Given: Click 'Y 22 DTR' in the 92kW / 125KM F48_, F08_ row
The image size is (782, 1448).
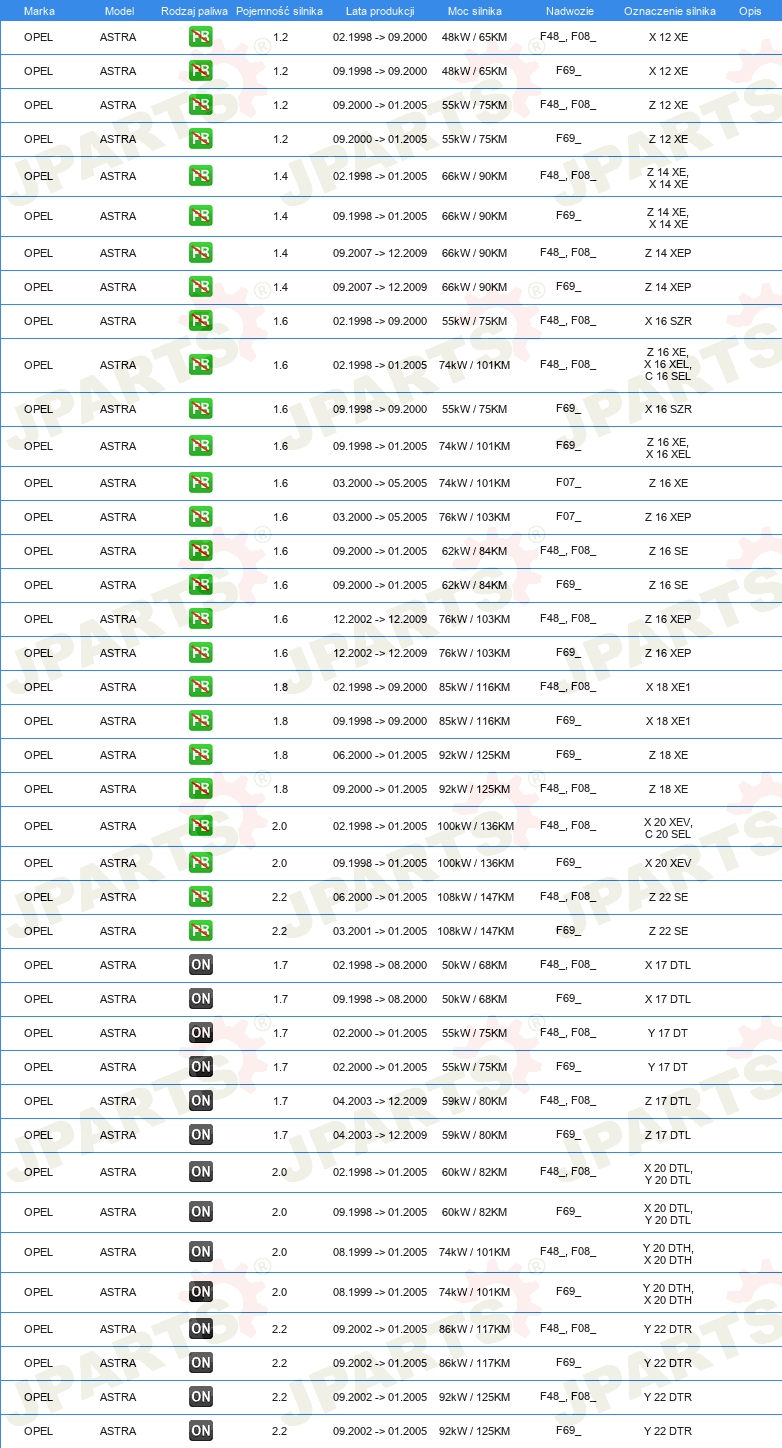Looking at the screenshot, I should click(x=668, y=1397).
